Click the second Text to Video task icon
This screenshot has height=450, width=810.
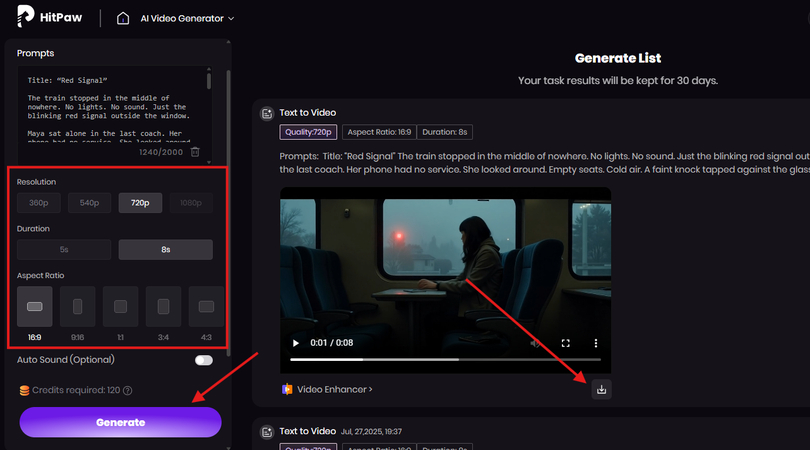pos(267,432)
